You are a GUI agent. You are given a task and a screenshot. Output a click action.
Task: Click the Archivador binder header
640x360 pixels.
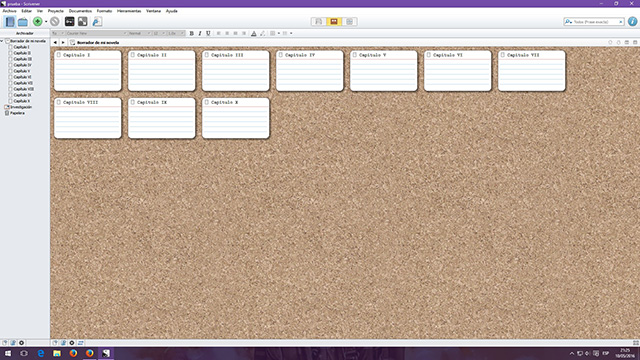point(25,33)
